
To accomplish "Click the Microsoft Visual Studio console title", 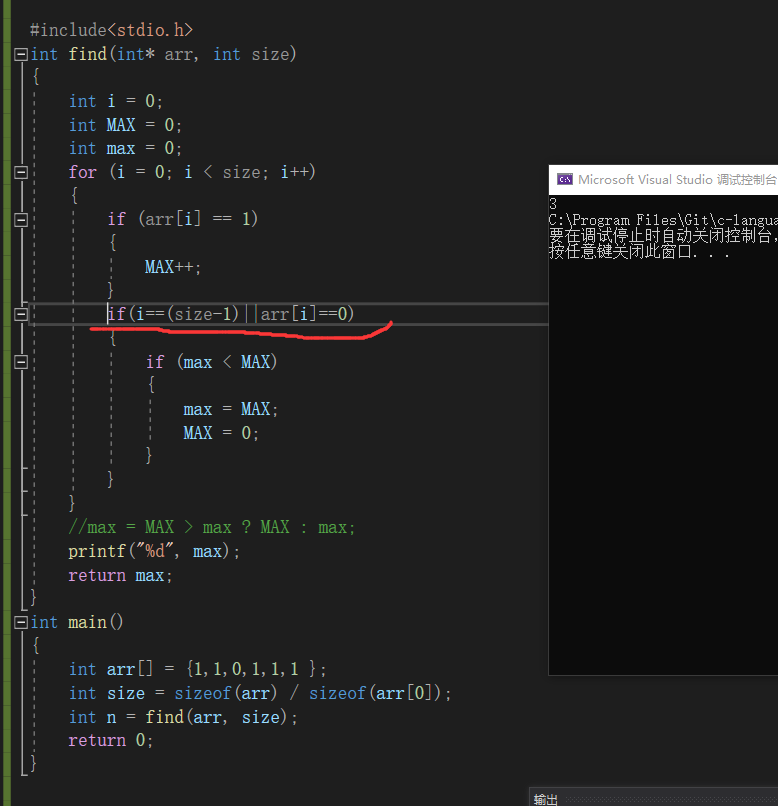I will coord(677,179).
